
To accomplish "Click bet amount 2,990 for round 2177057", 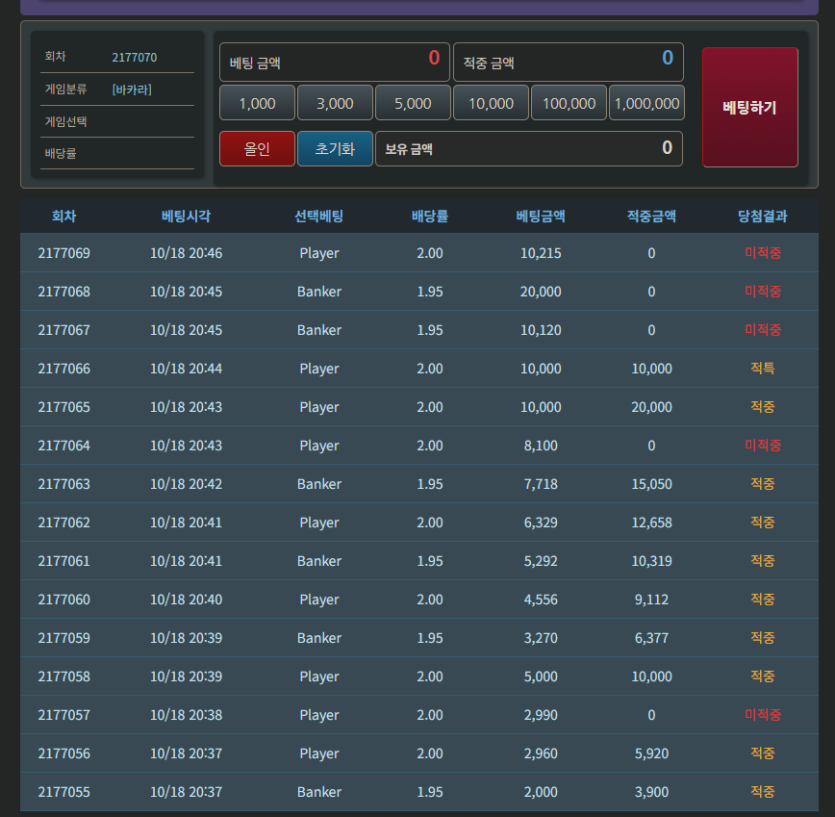I will tap(541, 715).
